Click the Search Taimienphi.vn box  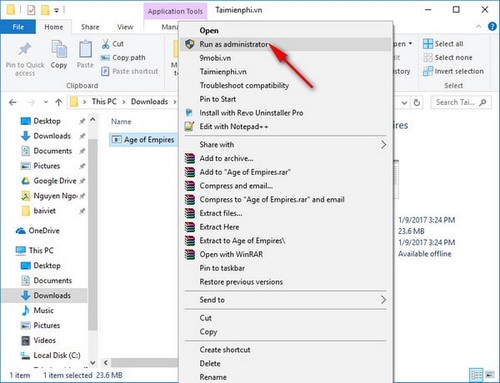click(461, 102)
